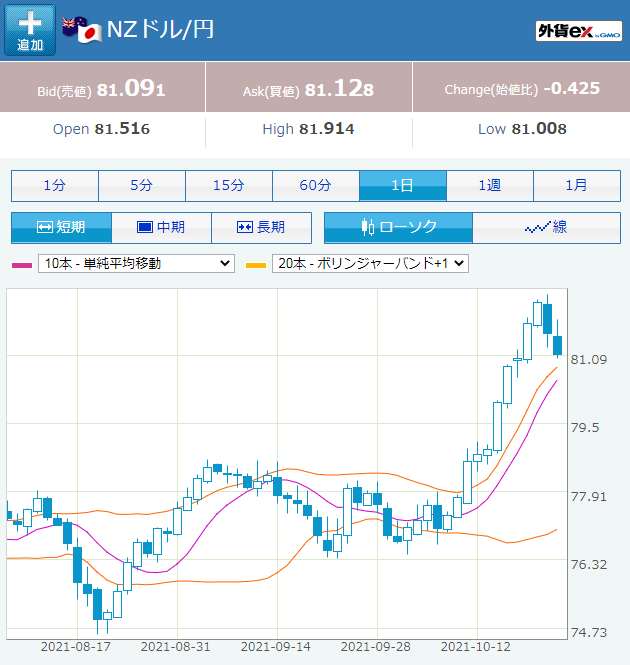The height and width of the screenshot is (665, 630).
Task: Click the 77.91 price axis label
Action: tap(588, 497)
